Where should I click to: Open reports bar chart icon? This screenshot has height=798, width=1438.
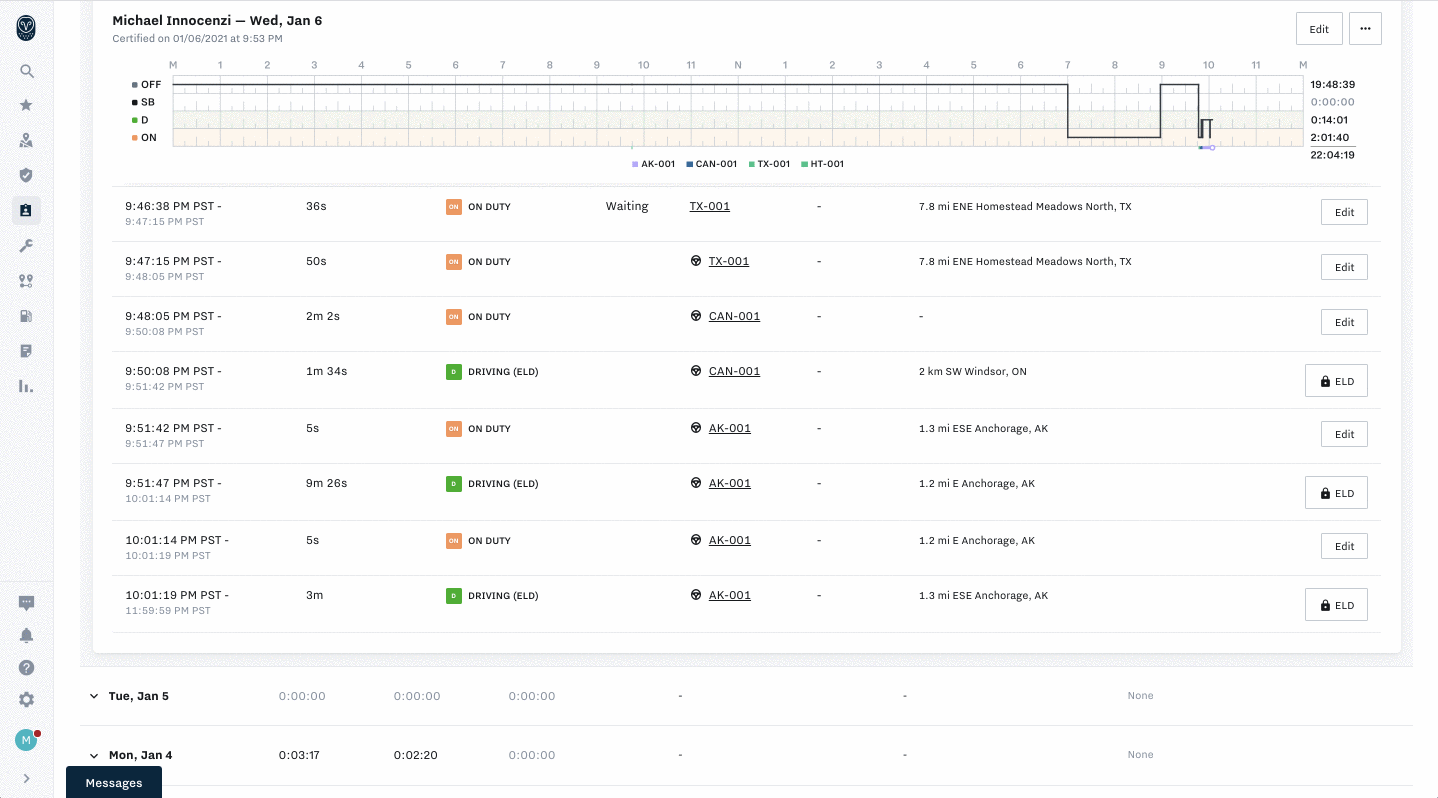point(27,386)
